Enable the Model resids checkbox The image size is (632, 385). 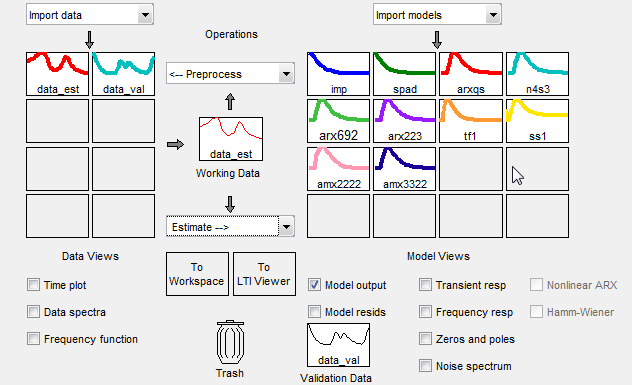[x=314, y=312]
